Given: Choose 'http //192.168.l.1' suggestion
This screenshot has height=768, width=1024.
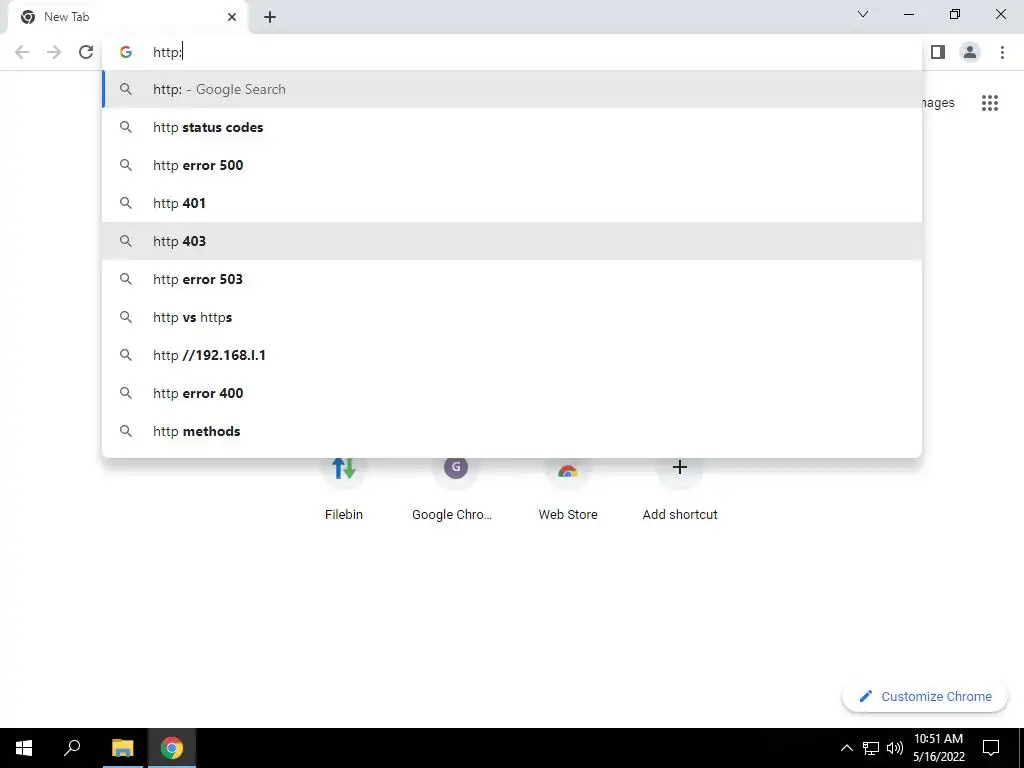Looking at the screenshot, I should [512, 355].
